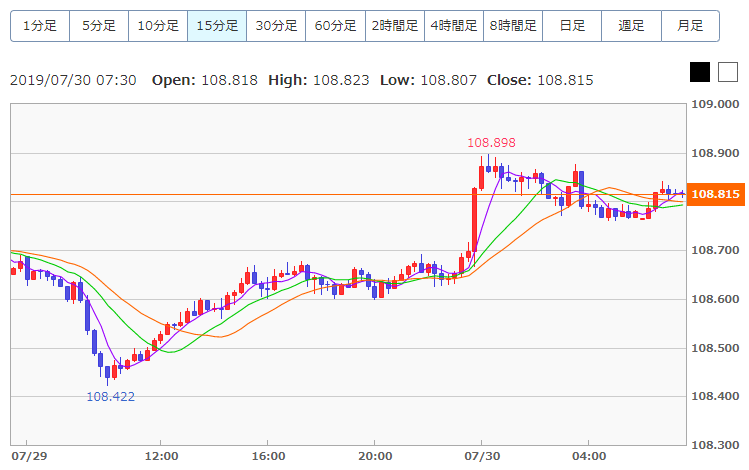Click the 20:00 time axis label
Screen dimensions: 749x470
pyautogui.click(x=375, y=456)
